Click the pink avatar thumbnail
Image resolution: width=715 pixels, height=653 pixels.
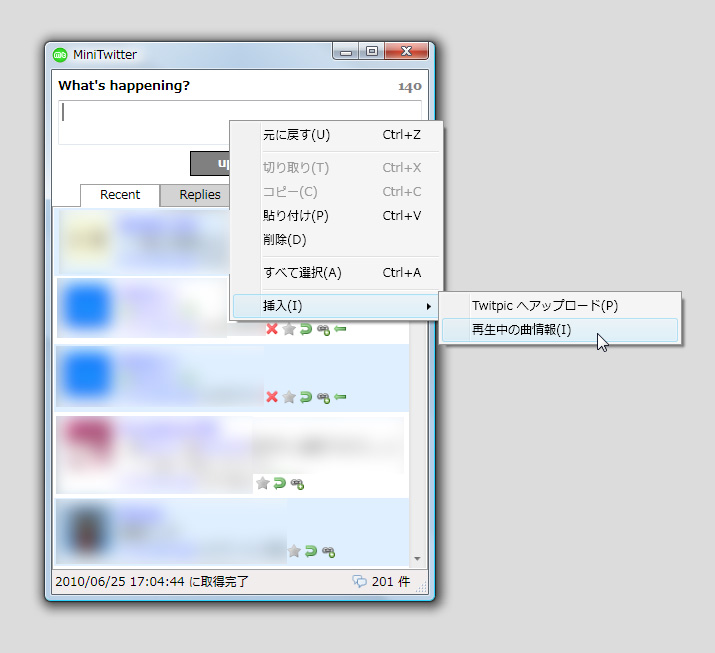point(87,441)
